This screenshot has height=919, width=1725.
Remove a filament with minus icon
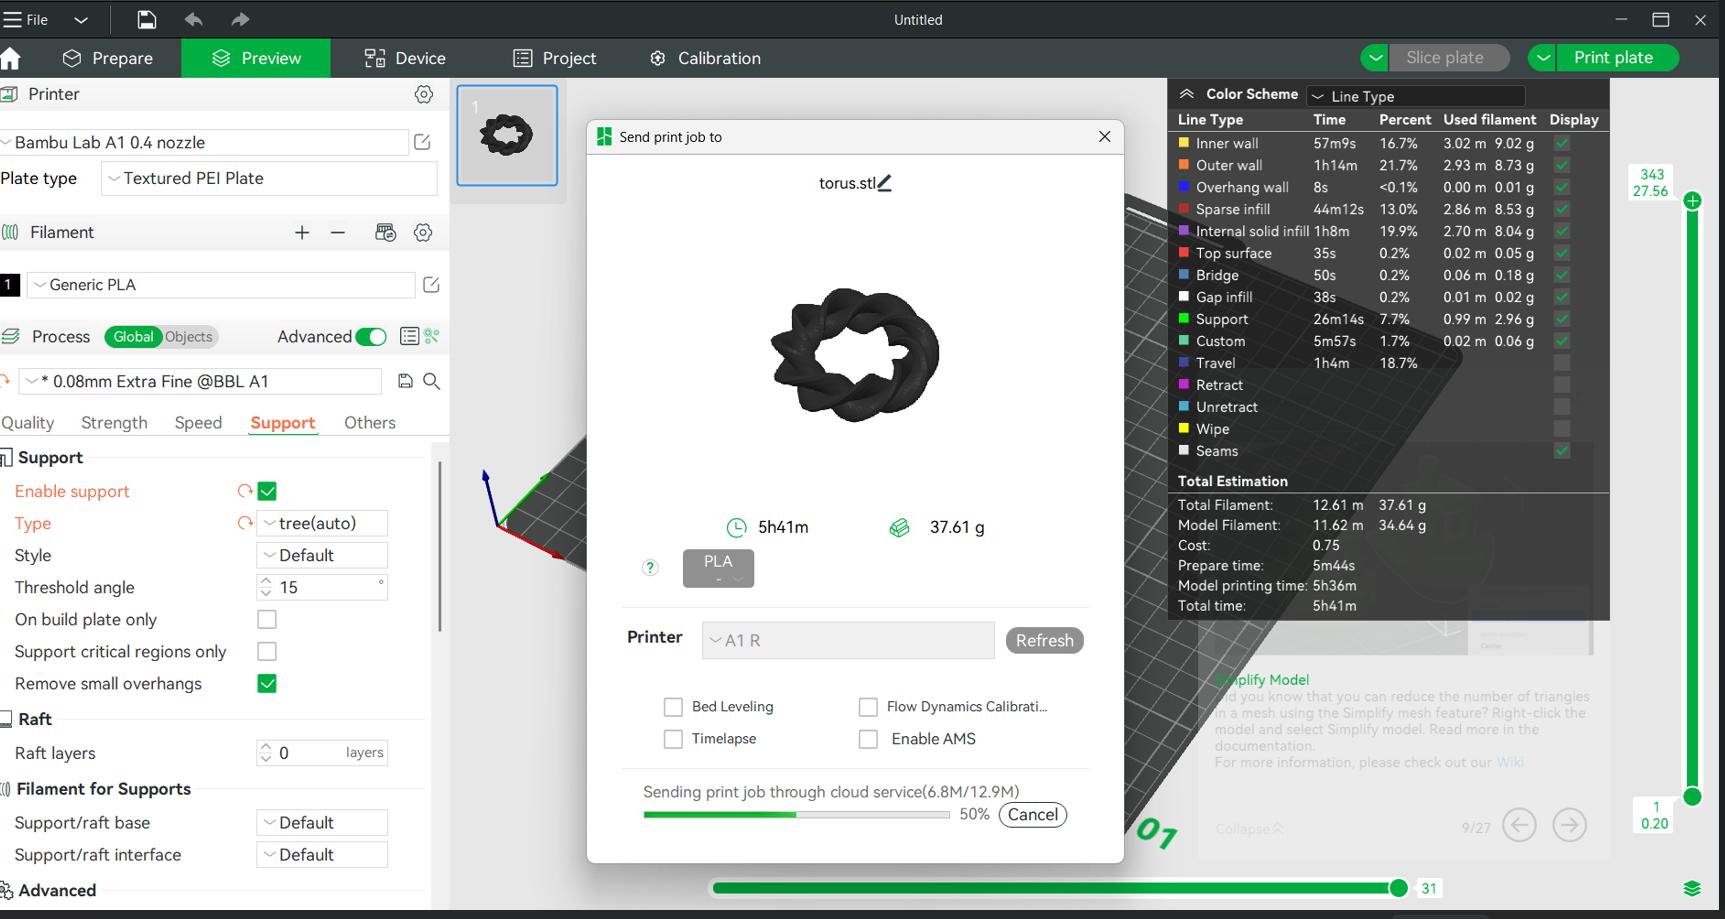338,232
